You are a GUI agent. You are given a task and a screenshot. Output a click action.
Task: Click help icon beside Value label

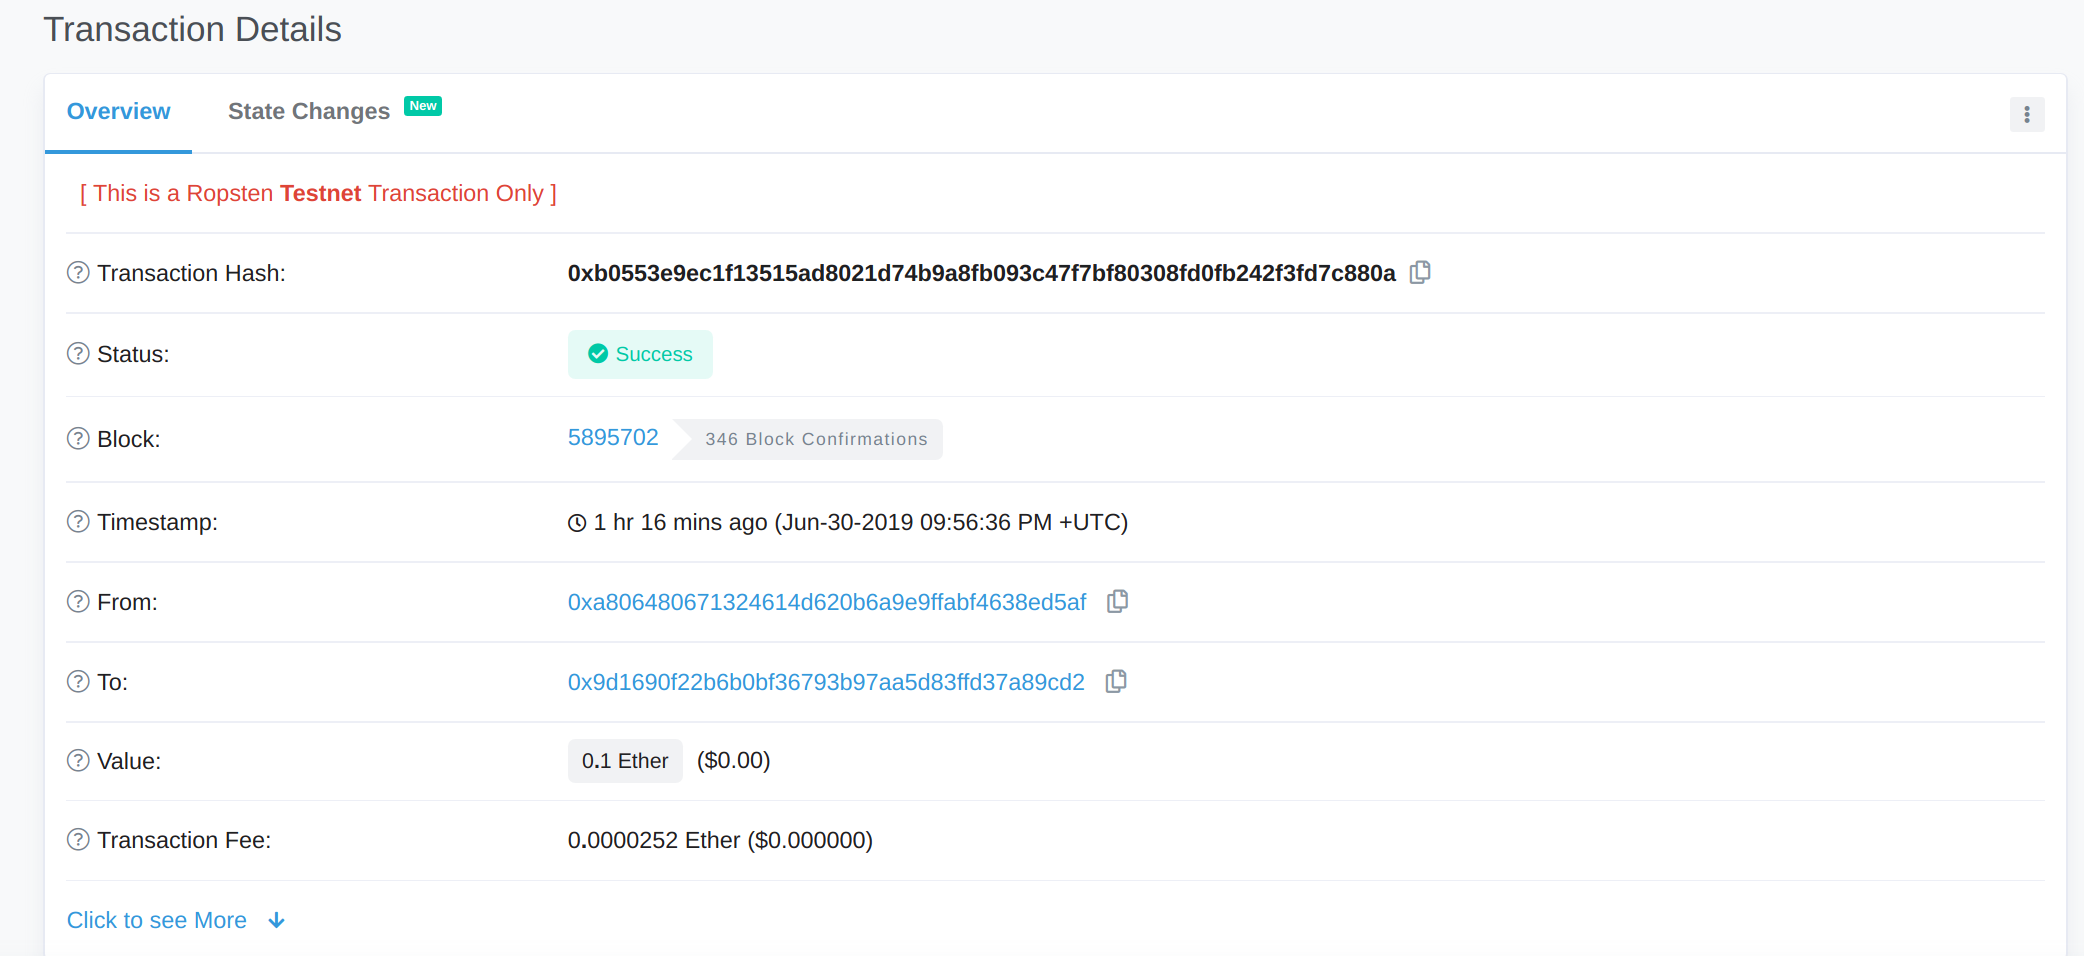(x=78, y=761)
